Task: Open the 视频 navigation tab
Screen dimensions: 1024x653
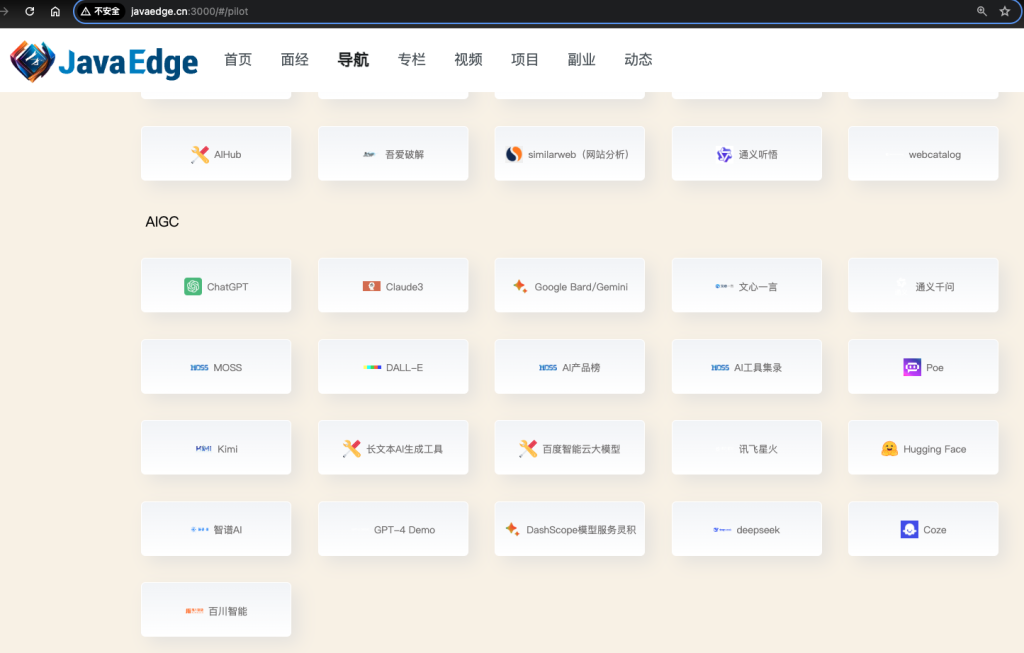Action: [467, 59]
